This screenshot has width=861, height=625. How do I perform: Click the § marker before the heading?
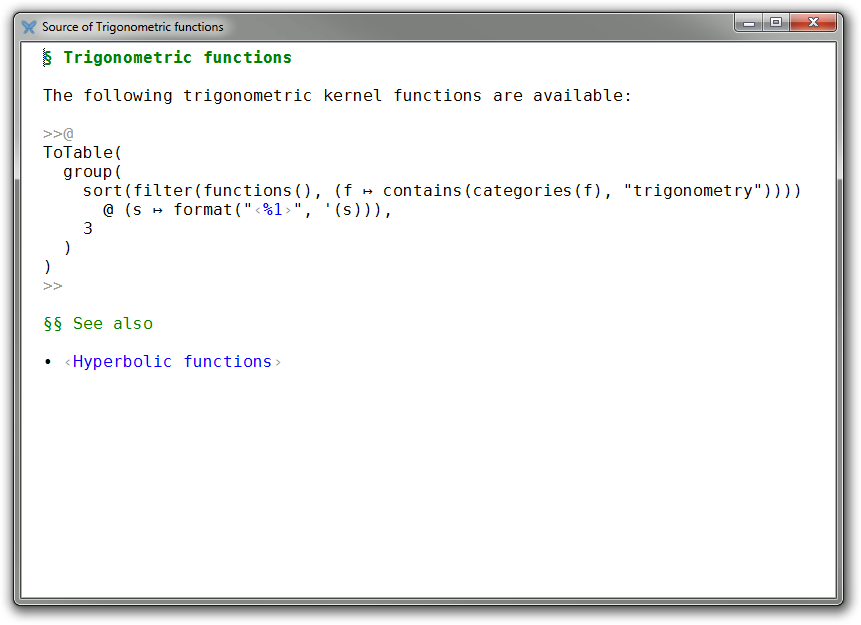tap(47, 58)
